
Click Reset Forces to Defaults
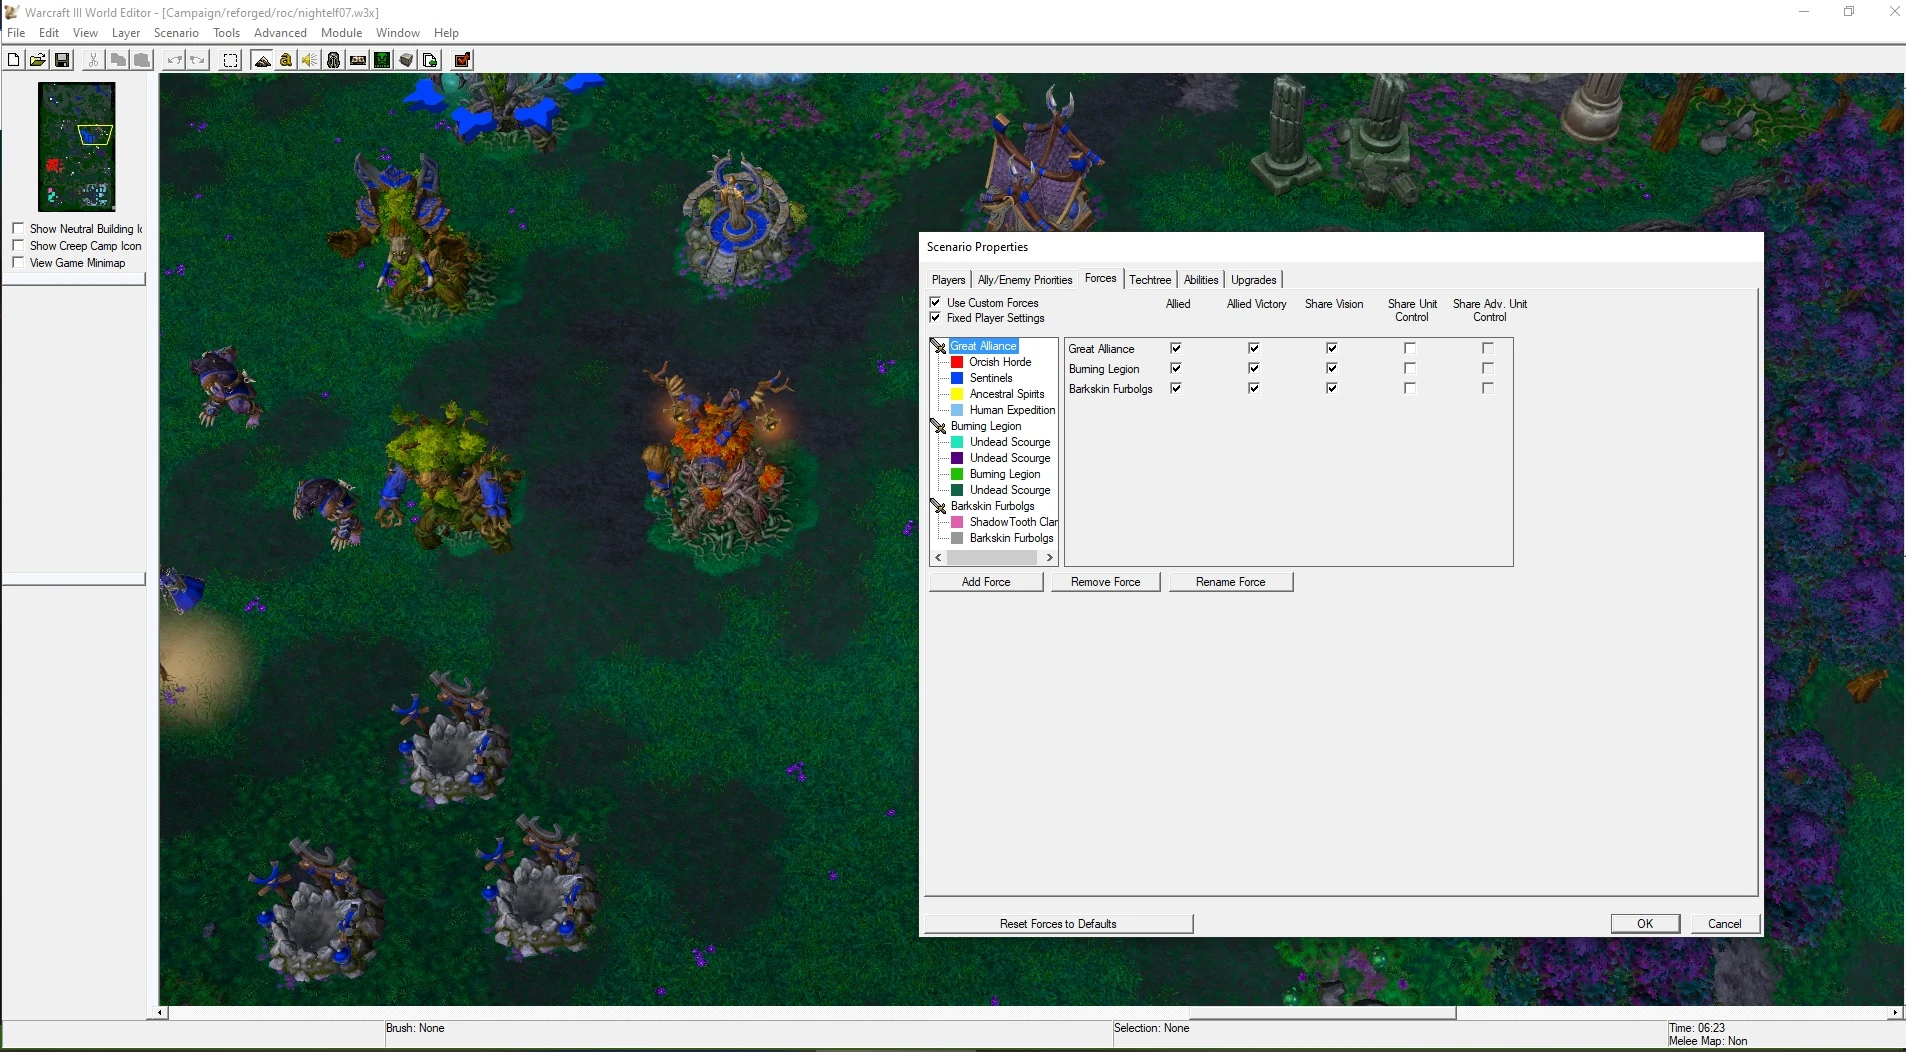point(1058,924)
